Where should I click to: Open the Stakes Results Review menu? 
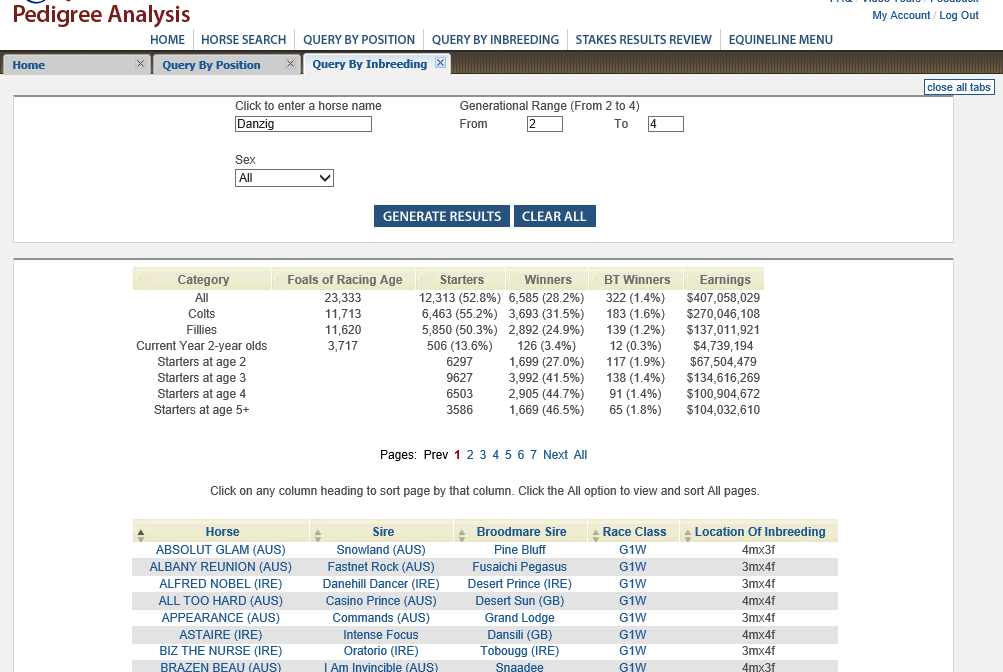coord(644,40)
